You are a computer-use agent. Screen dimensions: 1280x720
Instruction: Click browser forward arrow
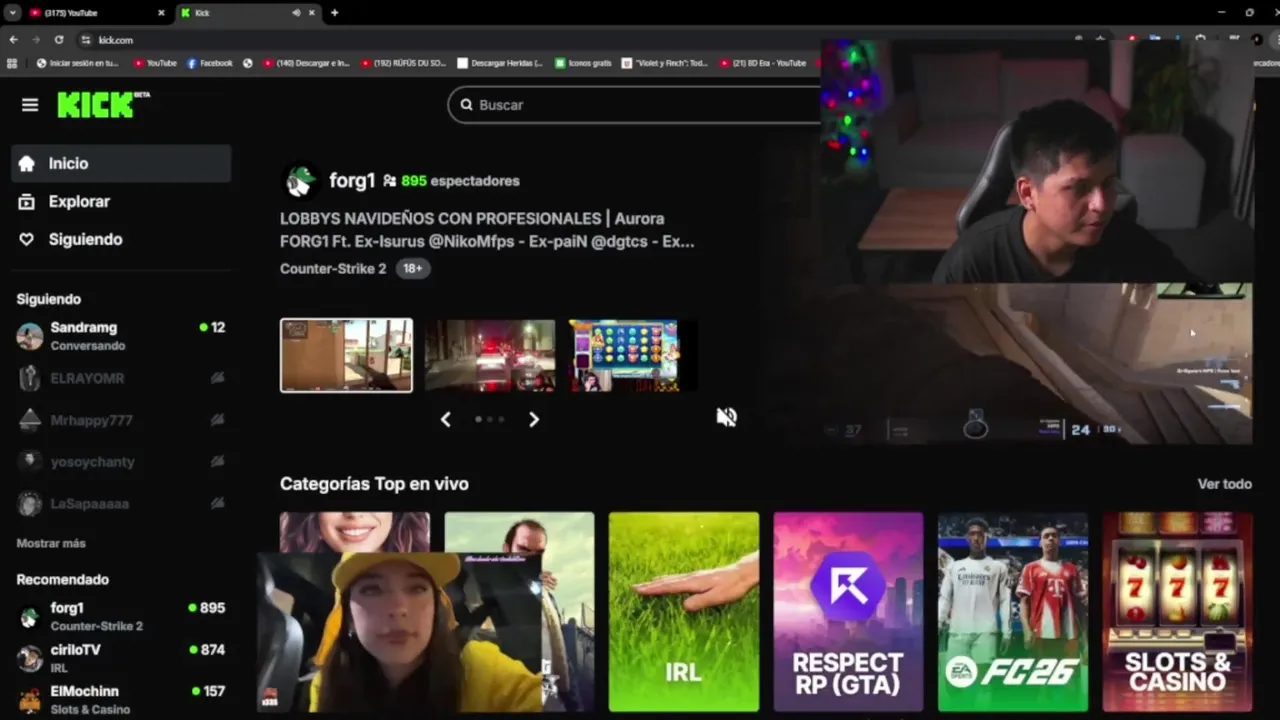point(36,40)
